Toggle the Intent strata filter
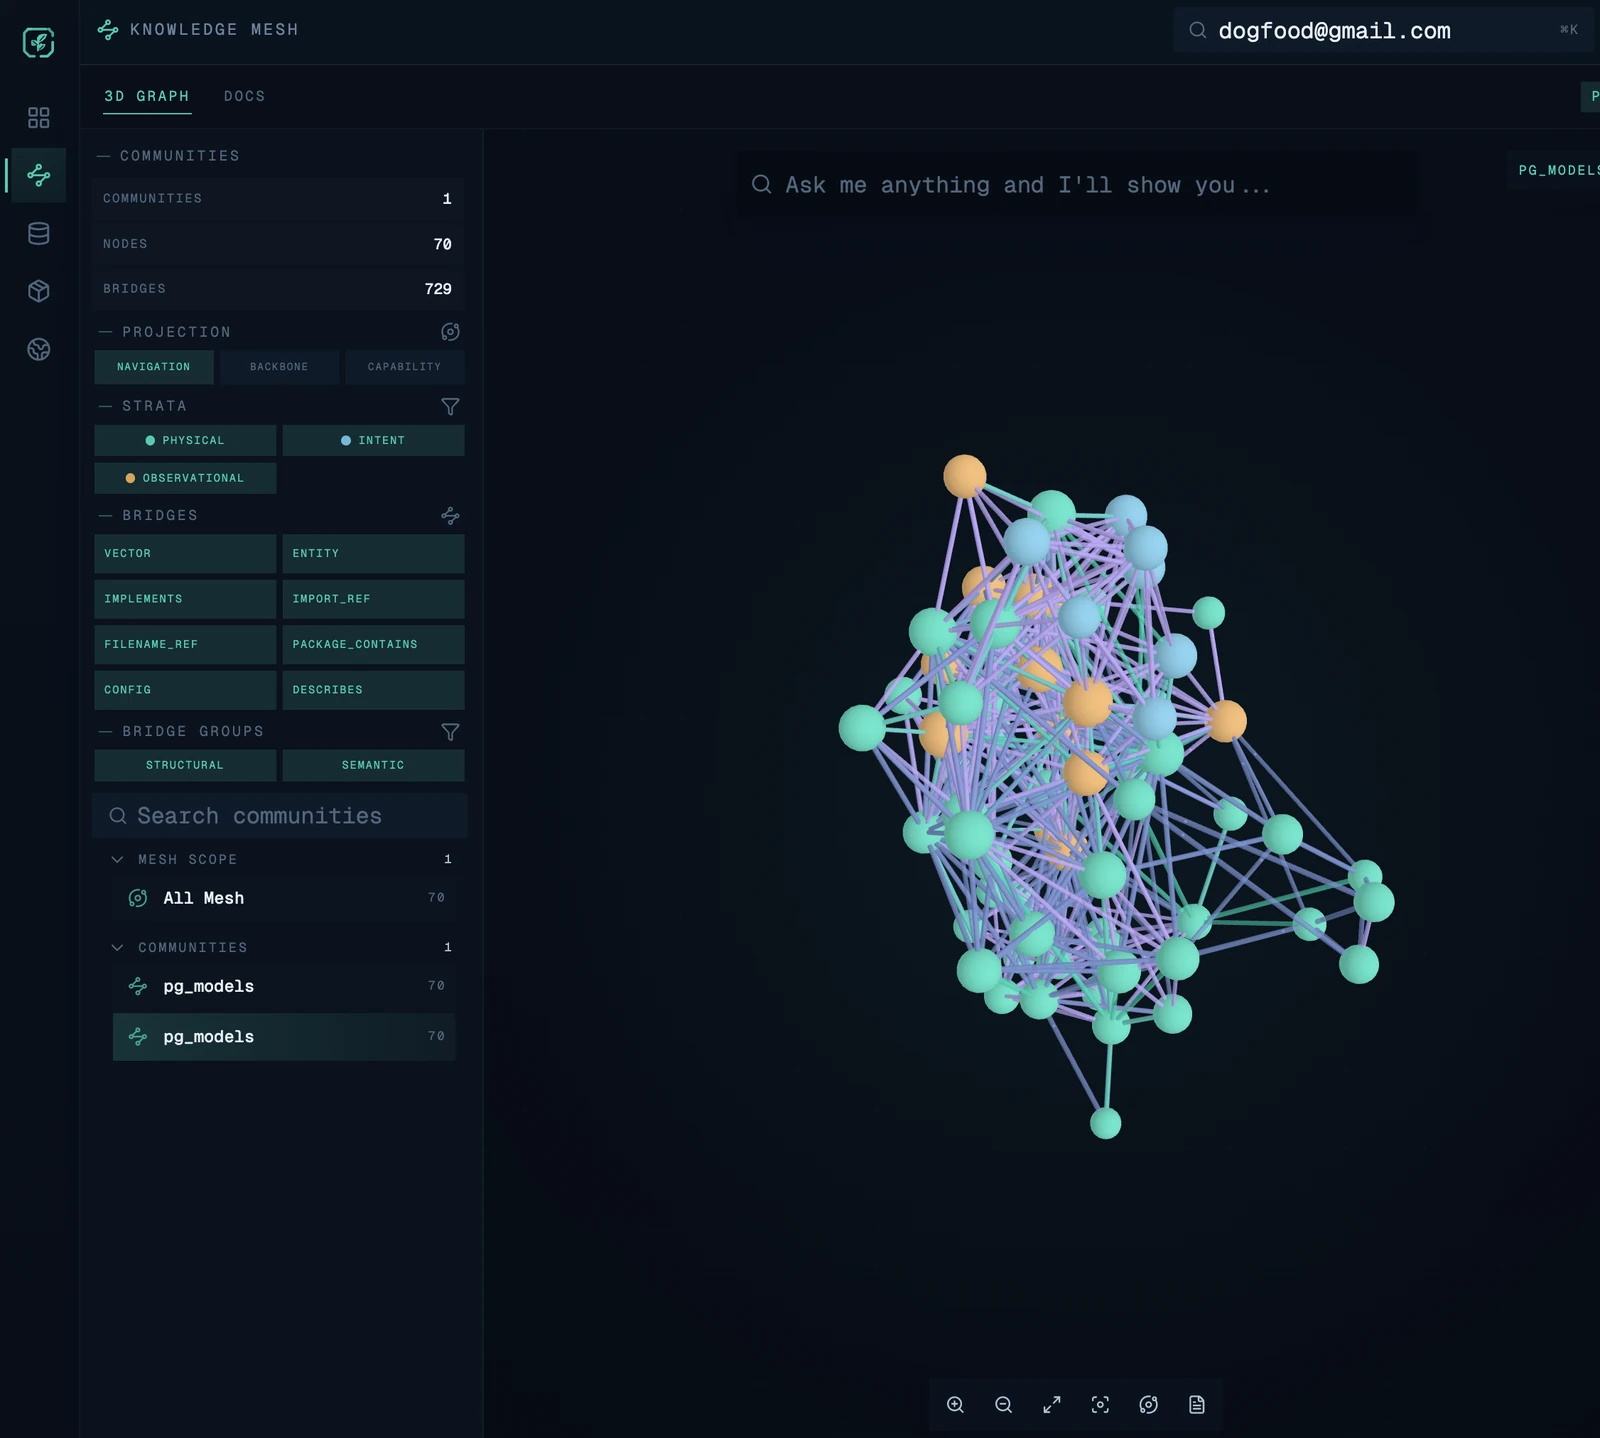This screenshot has height=1438, width=1600. (x=373, y=441)
